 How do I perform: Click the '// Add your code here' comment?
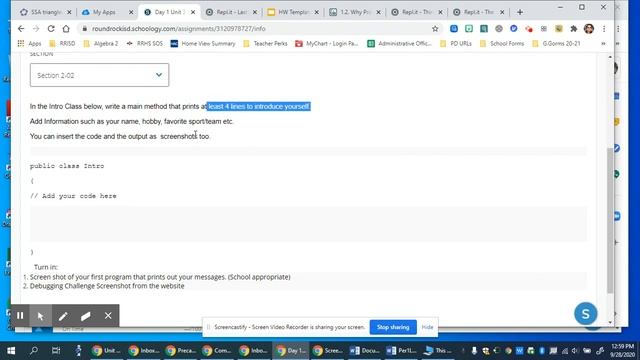73,196
